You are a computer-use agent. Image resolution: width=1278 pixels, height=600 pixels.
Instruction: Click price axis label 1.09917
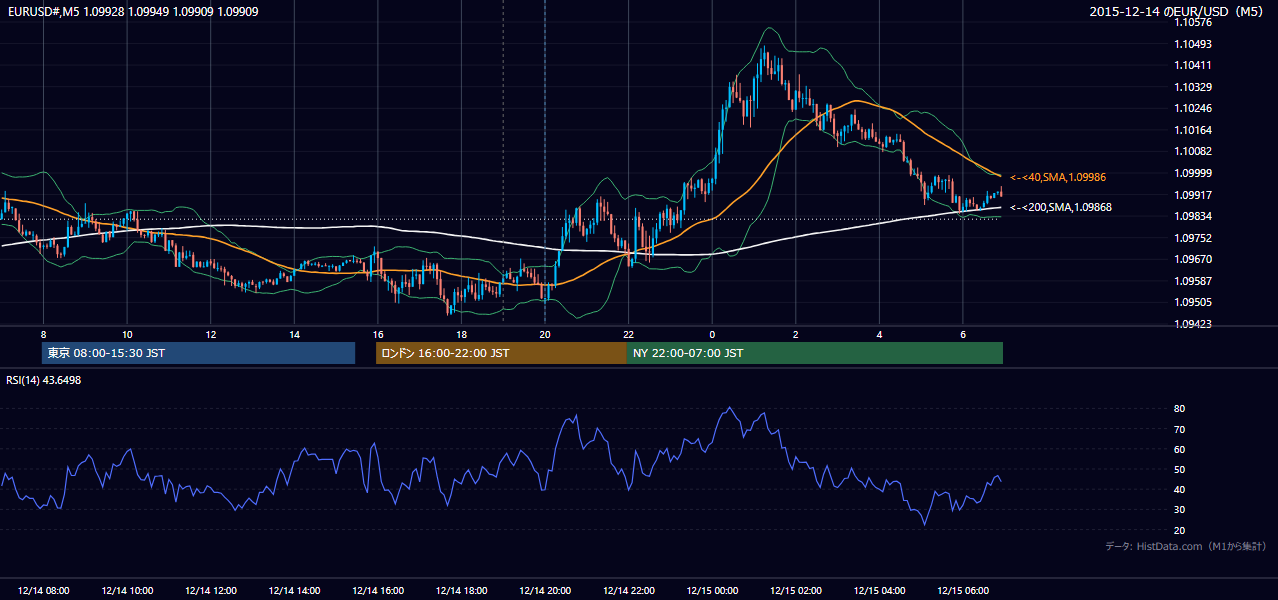pyautogui.click(x=1193, y=195)
